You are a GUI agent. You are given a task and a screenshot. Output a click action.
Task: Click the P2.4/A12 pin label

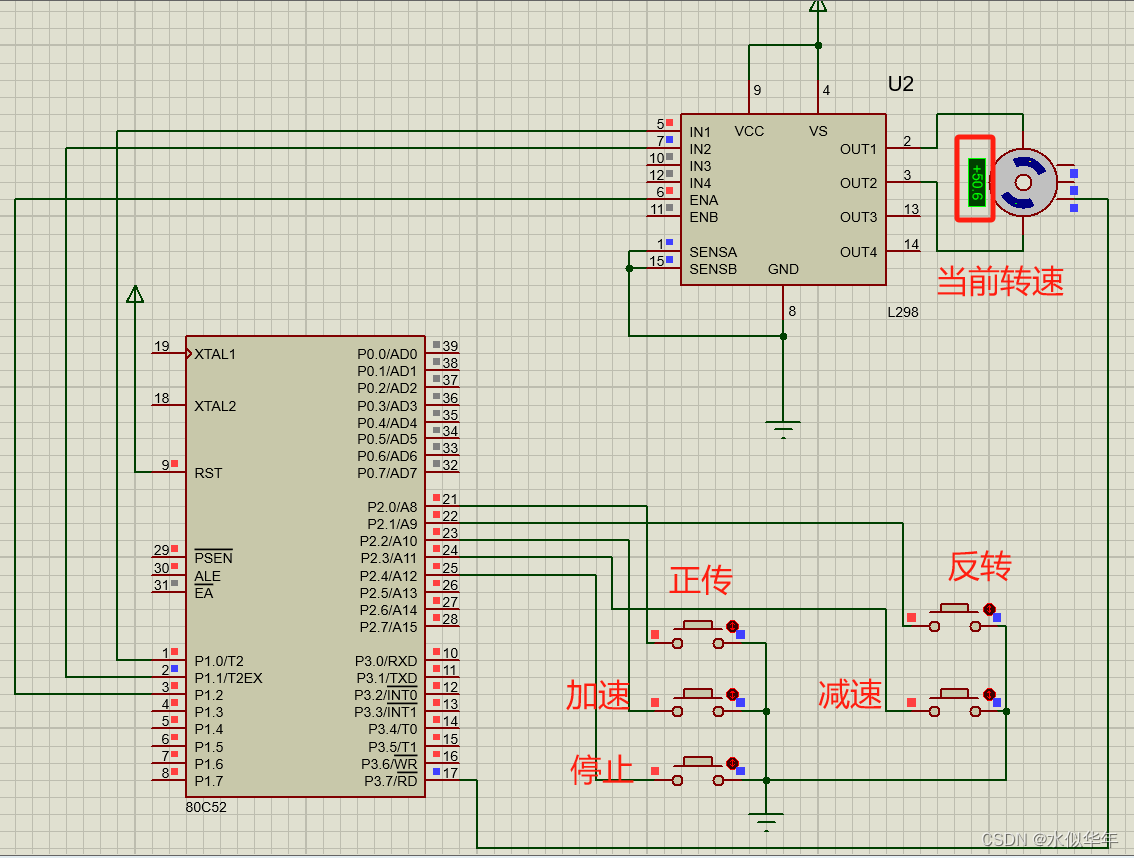tap(388, 576)
